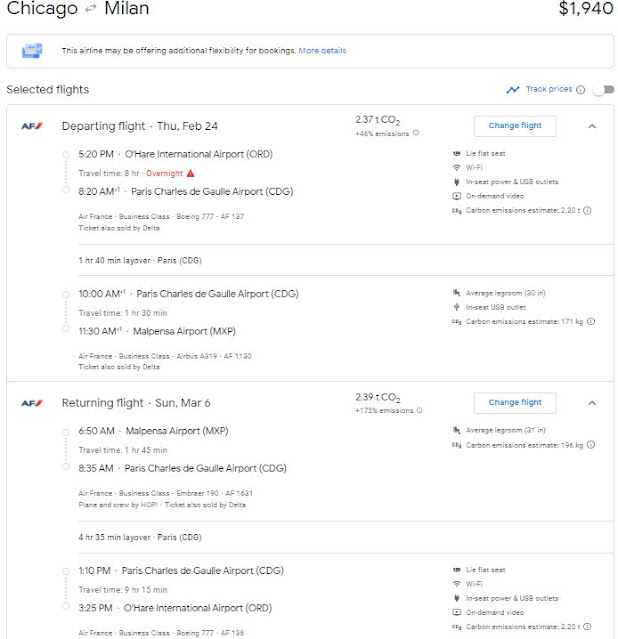Collapse the departing flight details chevron

[592, 126]
